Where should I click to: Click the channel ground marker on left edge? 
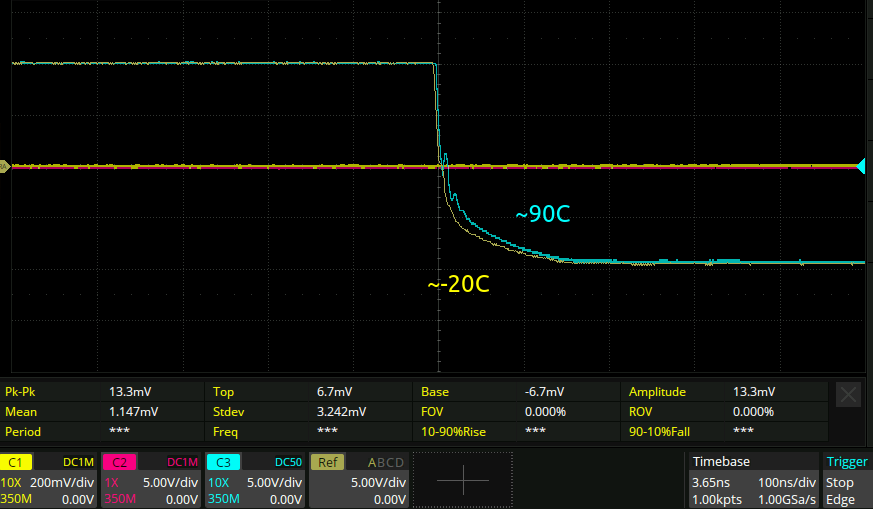5,167
